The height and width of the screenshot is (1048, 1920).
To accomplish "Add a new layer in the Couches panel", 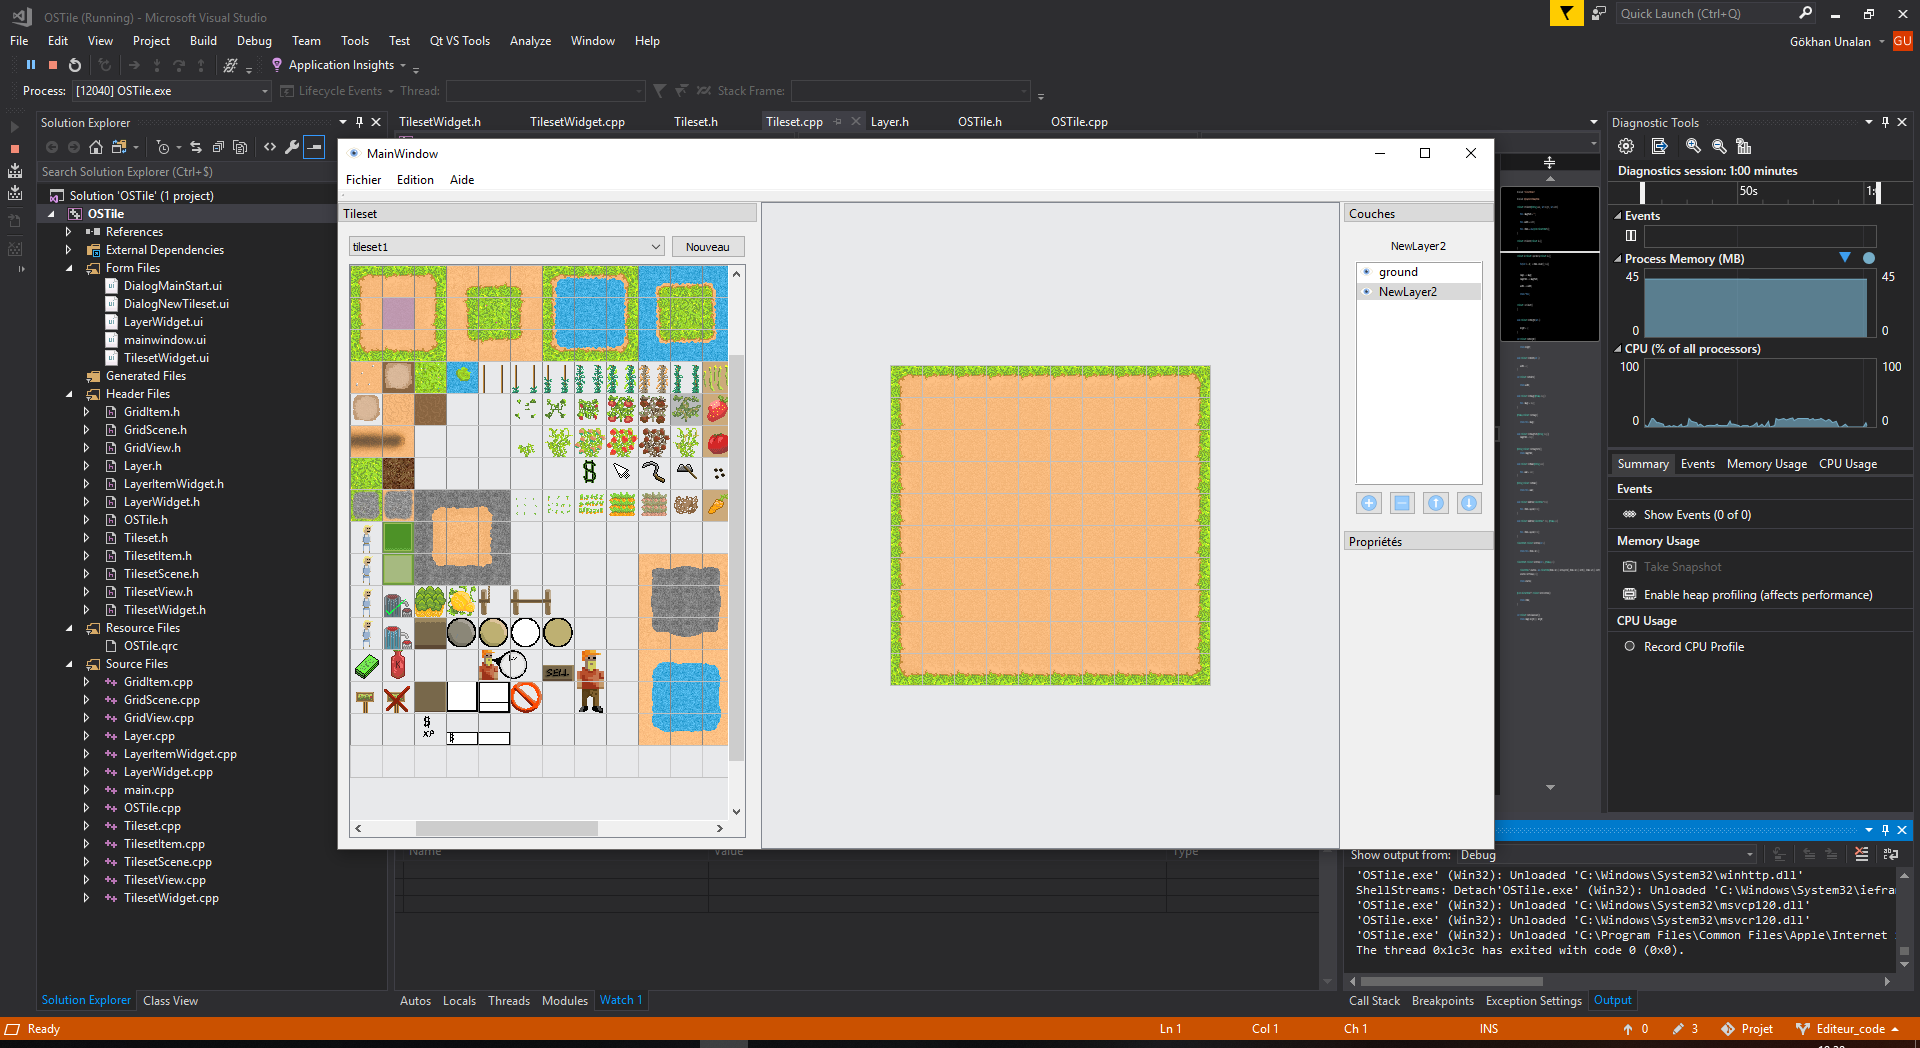I will click(x=1369, y=503).
